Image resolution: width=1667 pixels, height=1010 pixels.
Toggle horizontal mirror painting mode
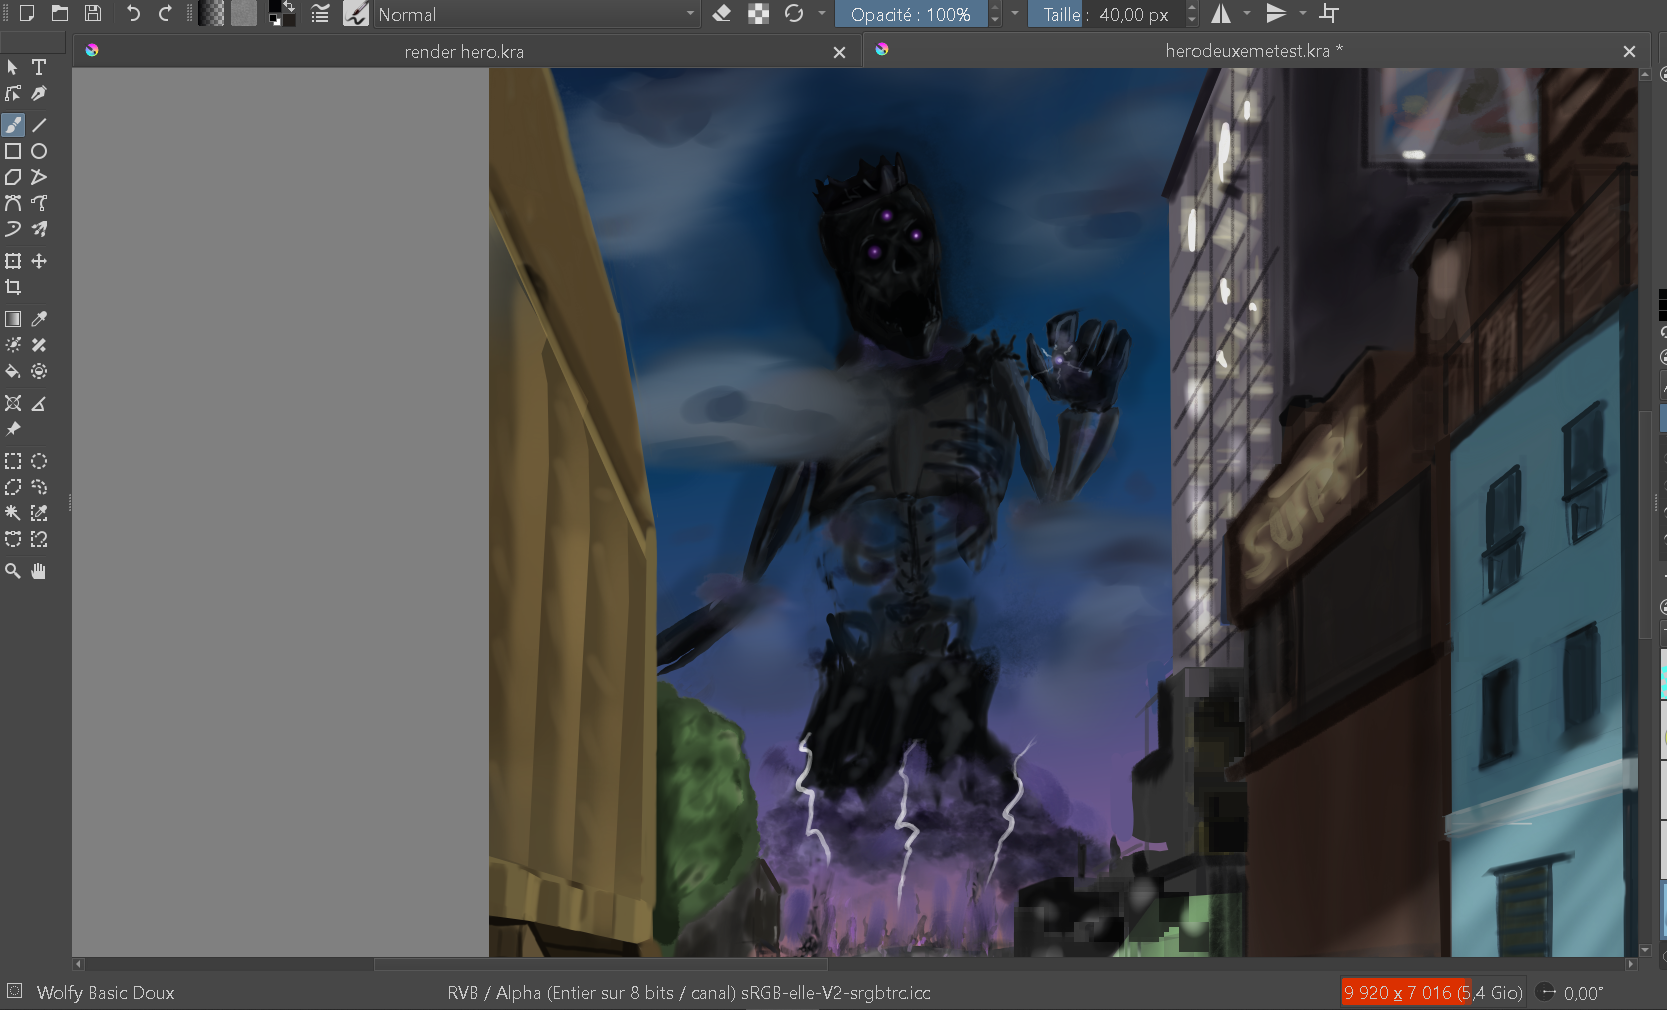1221,14
